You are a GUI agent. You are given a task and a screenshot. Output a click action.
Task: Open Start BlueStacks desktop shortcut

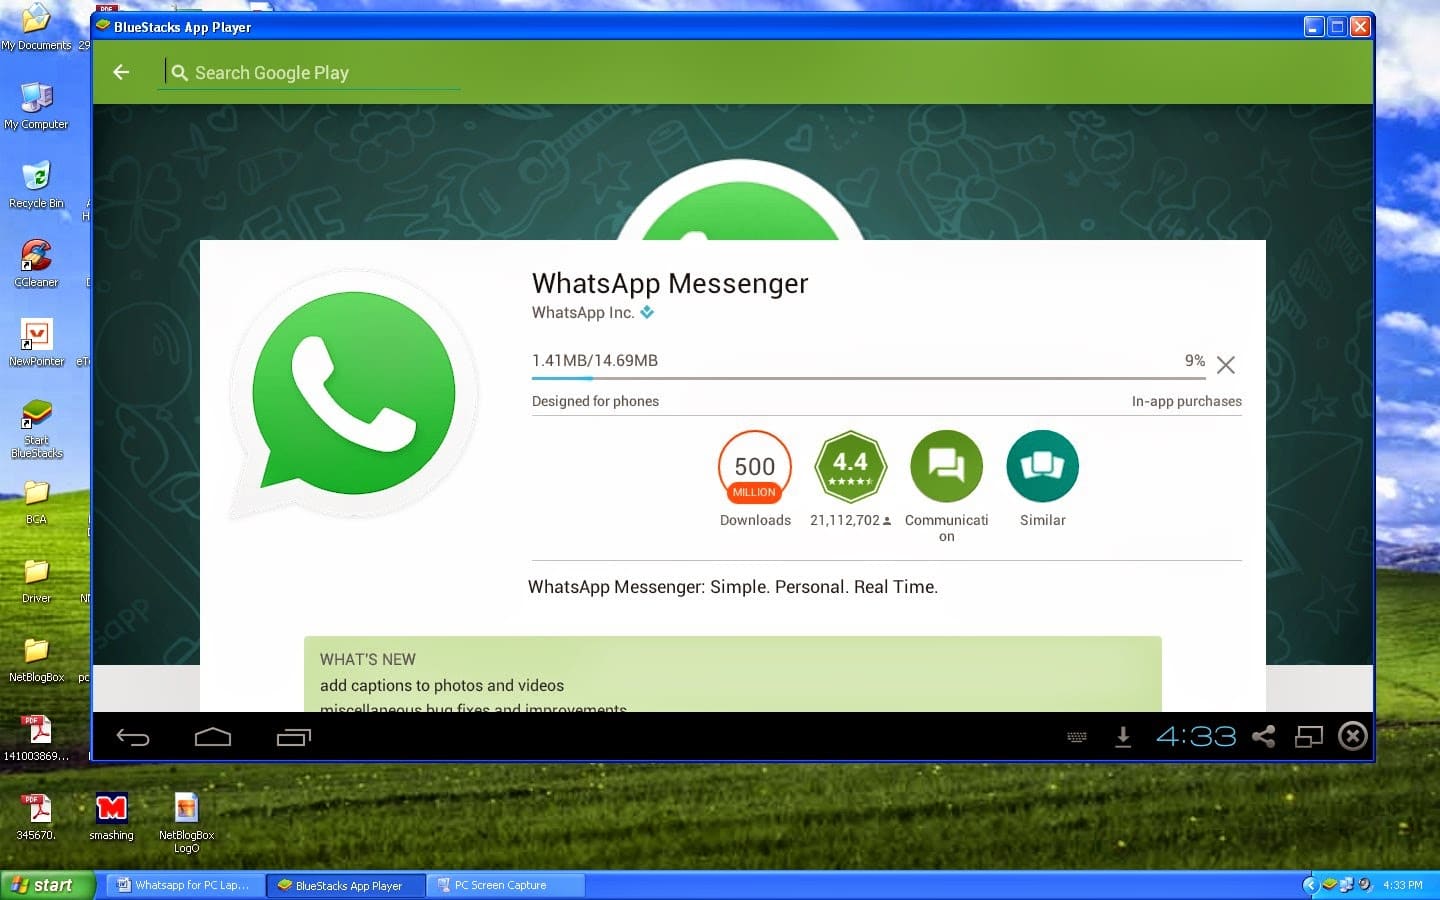36,428
